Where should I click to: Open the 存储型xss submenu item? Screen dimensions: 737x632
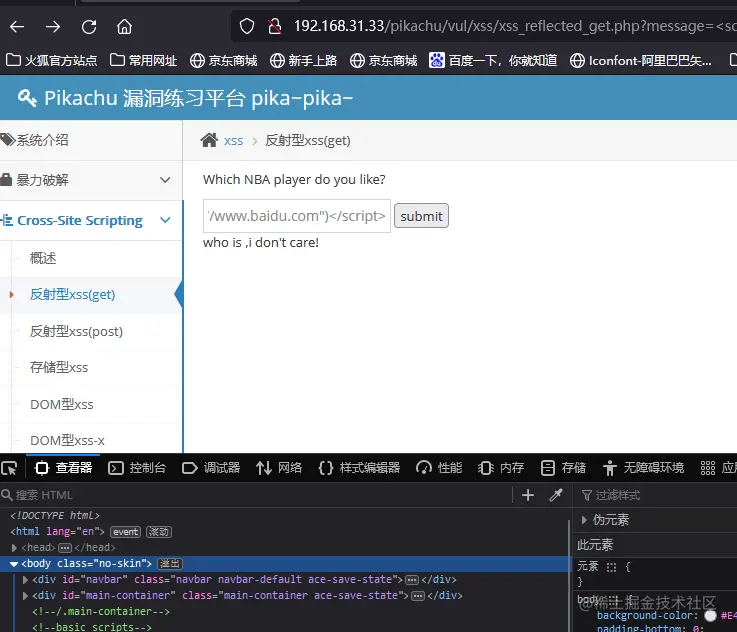pos(59,367)
